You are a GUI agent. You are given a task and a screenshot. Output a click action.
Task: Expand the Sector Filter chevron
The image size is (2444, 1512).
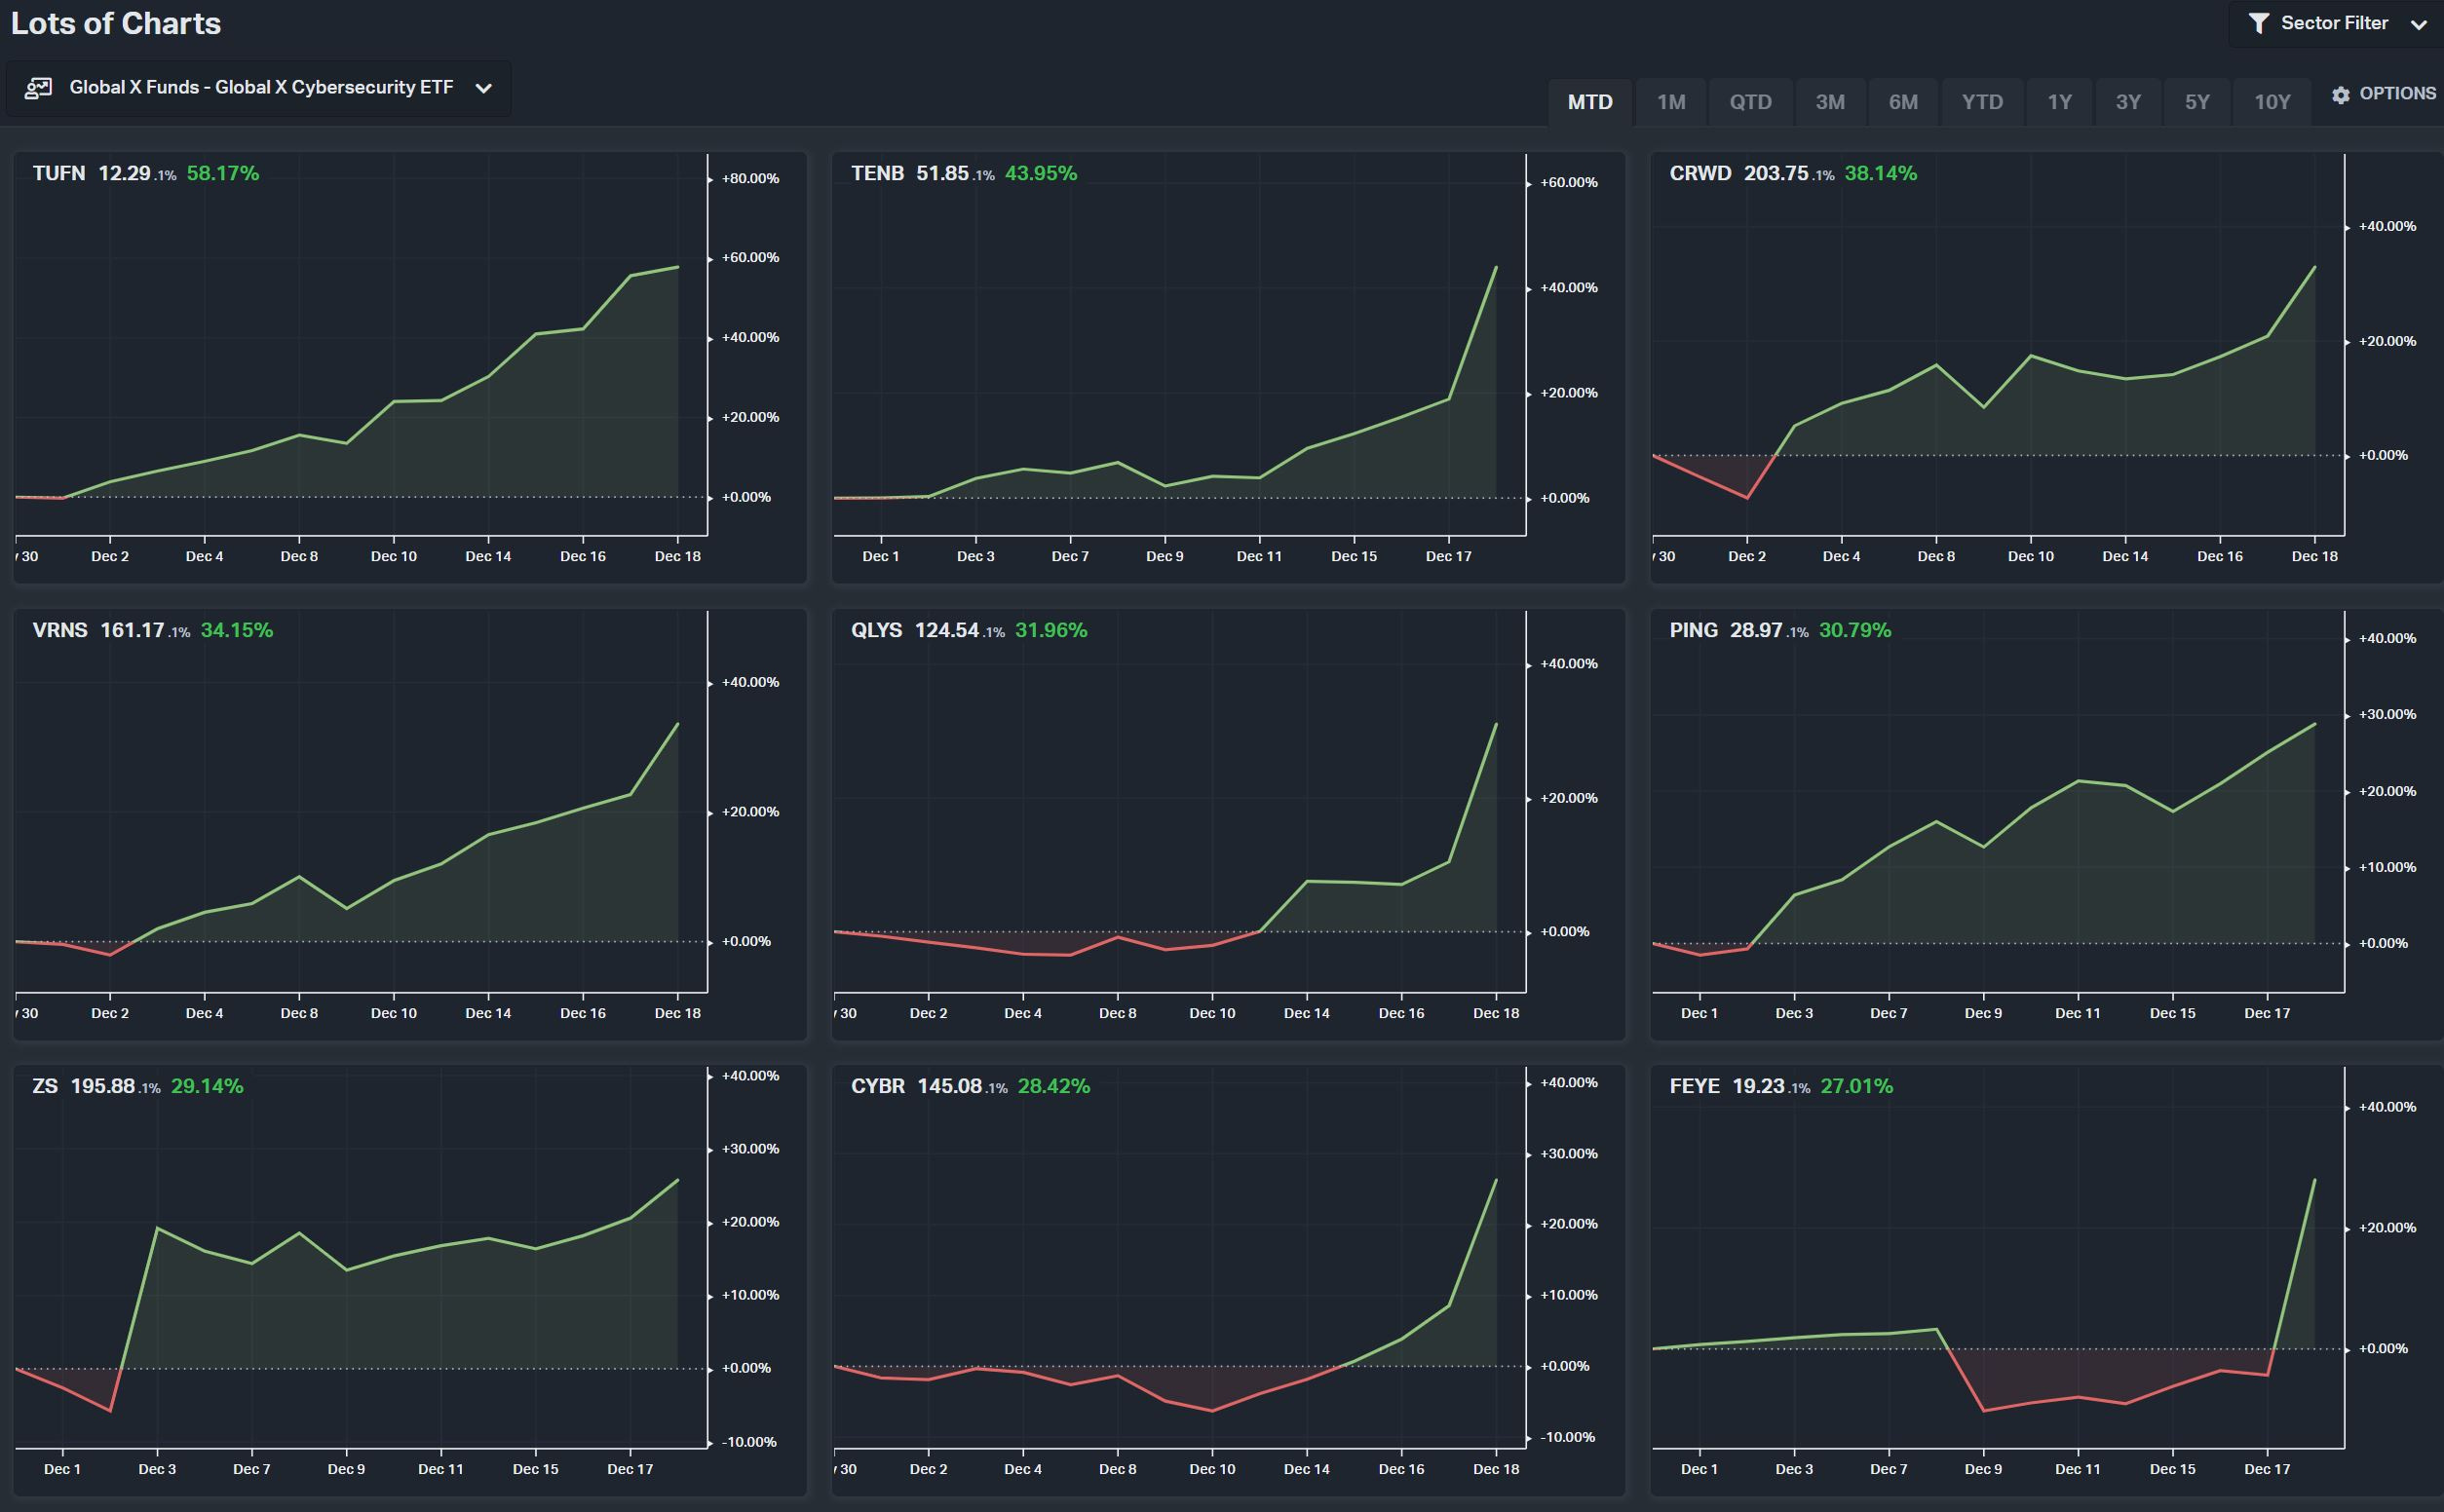click(2418, 24)
